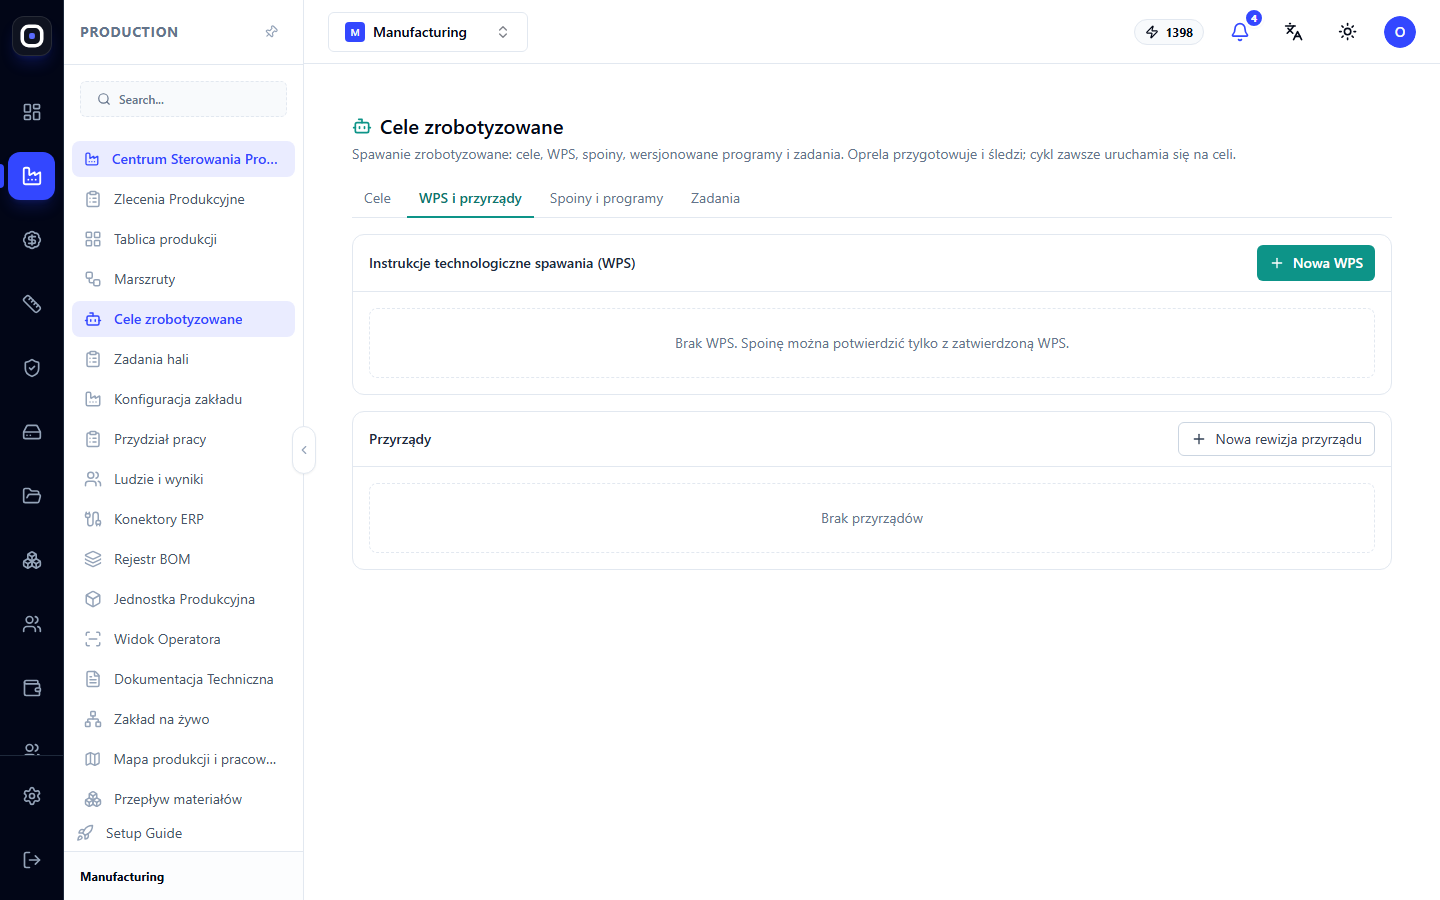Open Jednostka Produkcyjna item
Screen dimensions: 1440x900
[183, 599]
